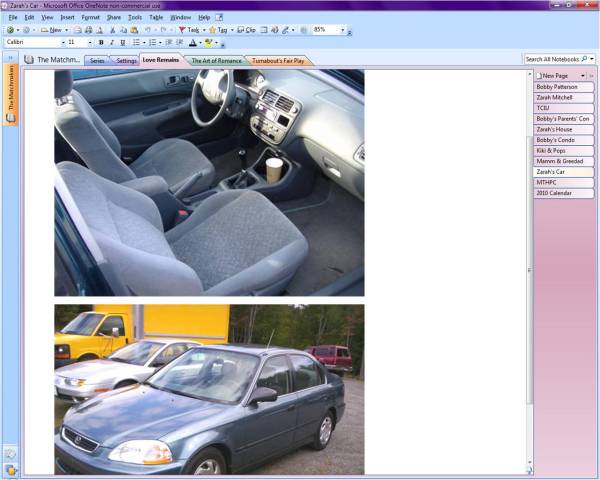Click the screen Clip icon
600x480 pixels.
(241, 30)
